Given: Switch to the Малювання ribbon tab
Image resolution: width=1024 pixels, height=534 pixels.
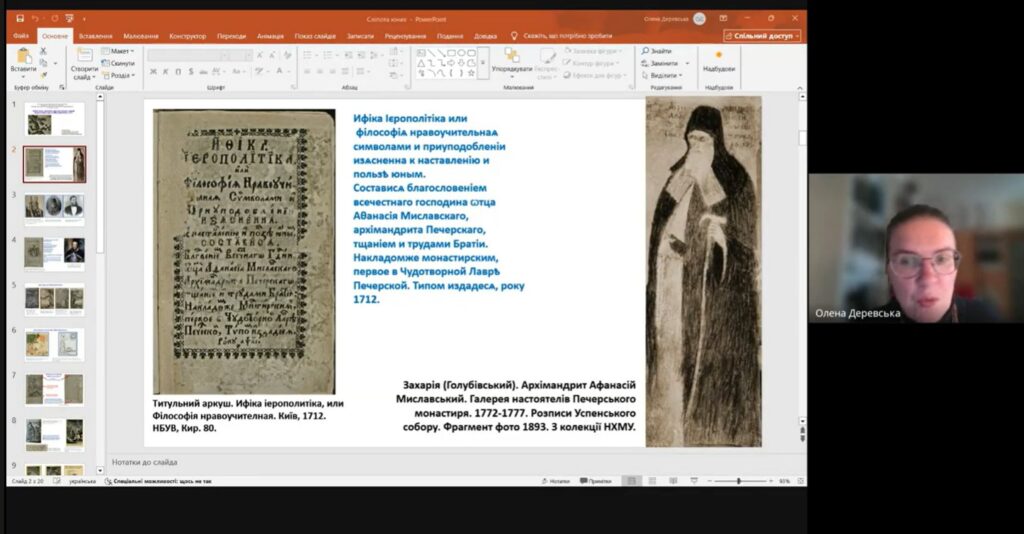Looking at the screenshot, I should [x=140, y=36].
